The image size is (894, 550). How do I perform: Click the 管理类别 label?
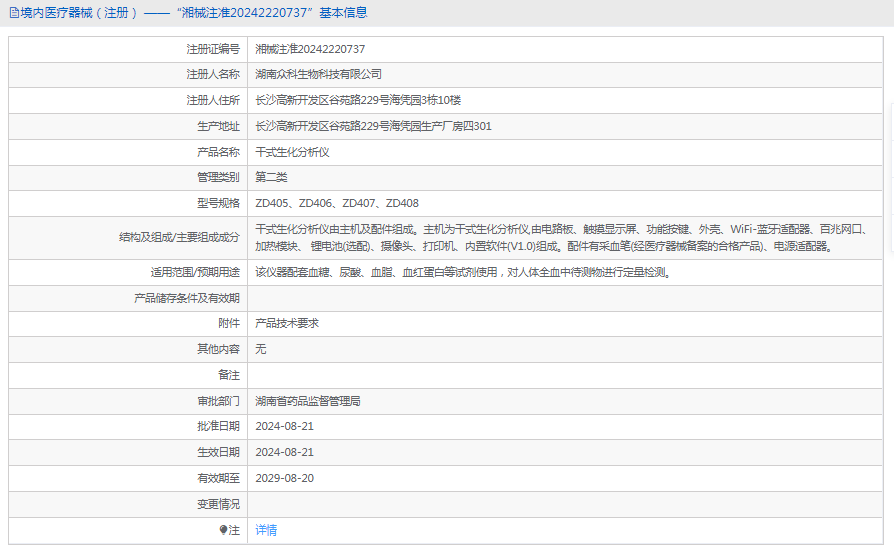(218, 177)
